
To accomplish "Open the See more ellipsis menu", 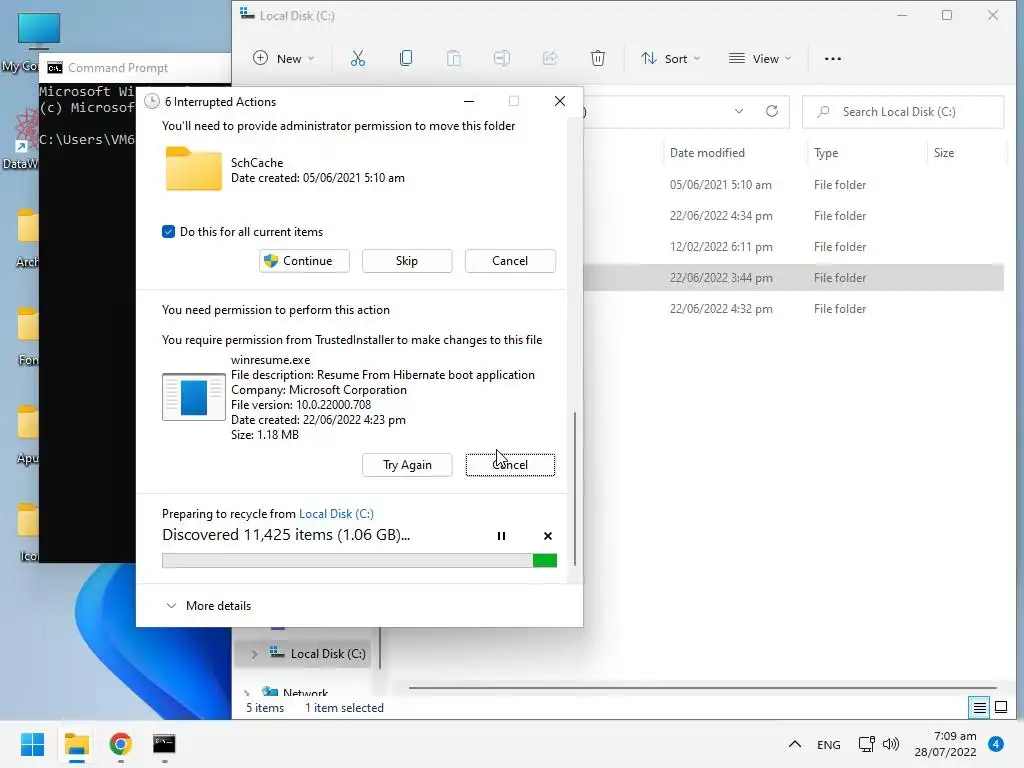I will point(833,59).
